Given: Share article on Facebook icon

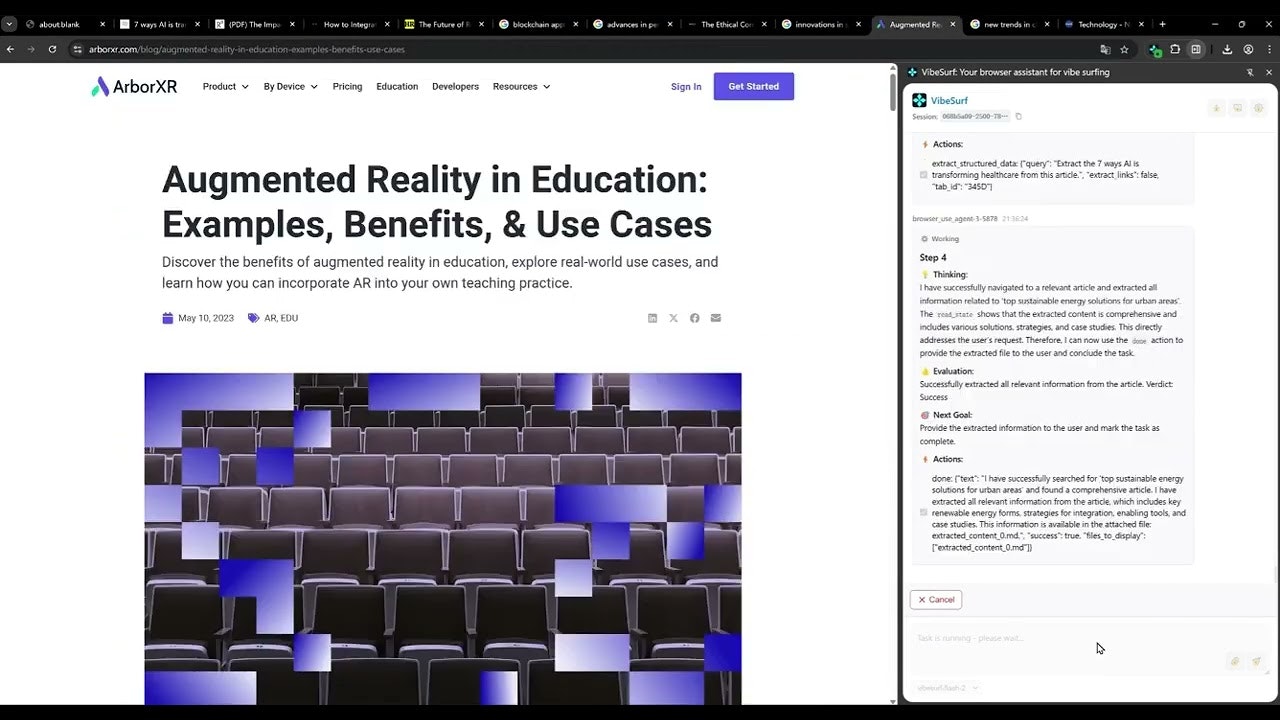Looking at the screenshot, I should point(694,318).
